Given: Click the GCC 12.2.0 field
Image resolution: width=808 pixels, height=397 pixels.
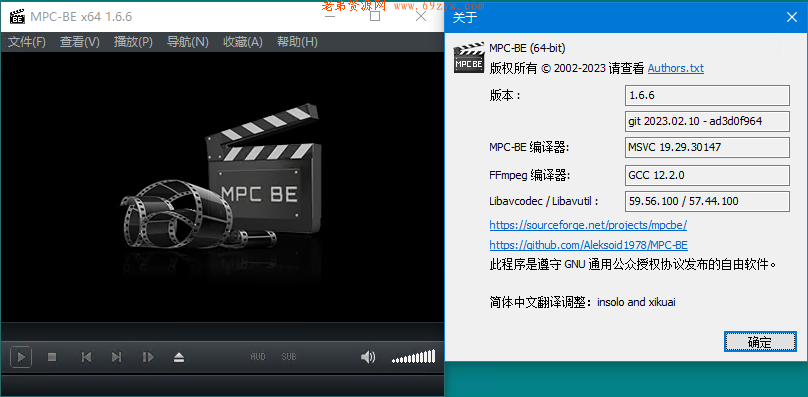Looking at the screenshot, I should (x=707, y=175).
